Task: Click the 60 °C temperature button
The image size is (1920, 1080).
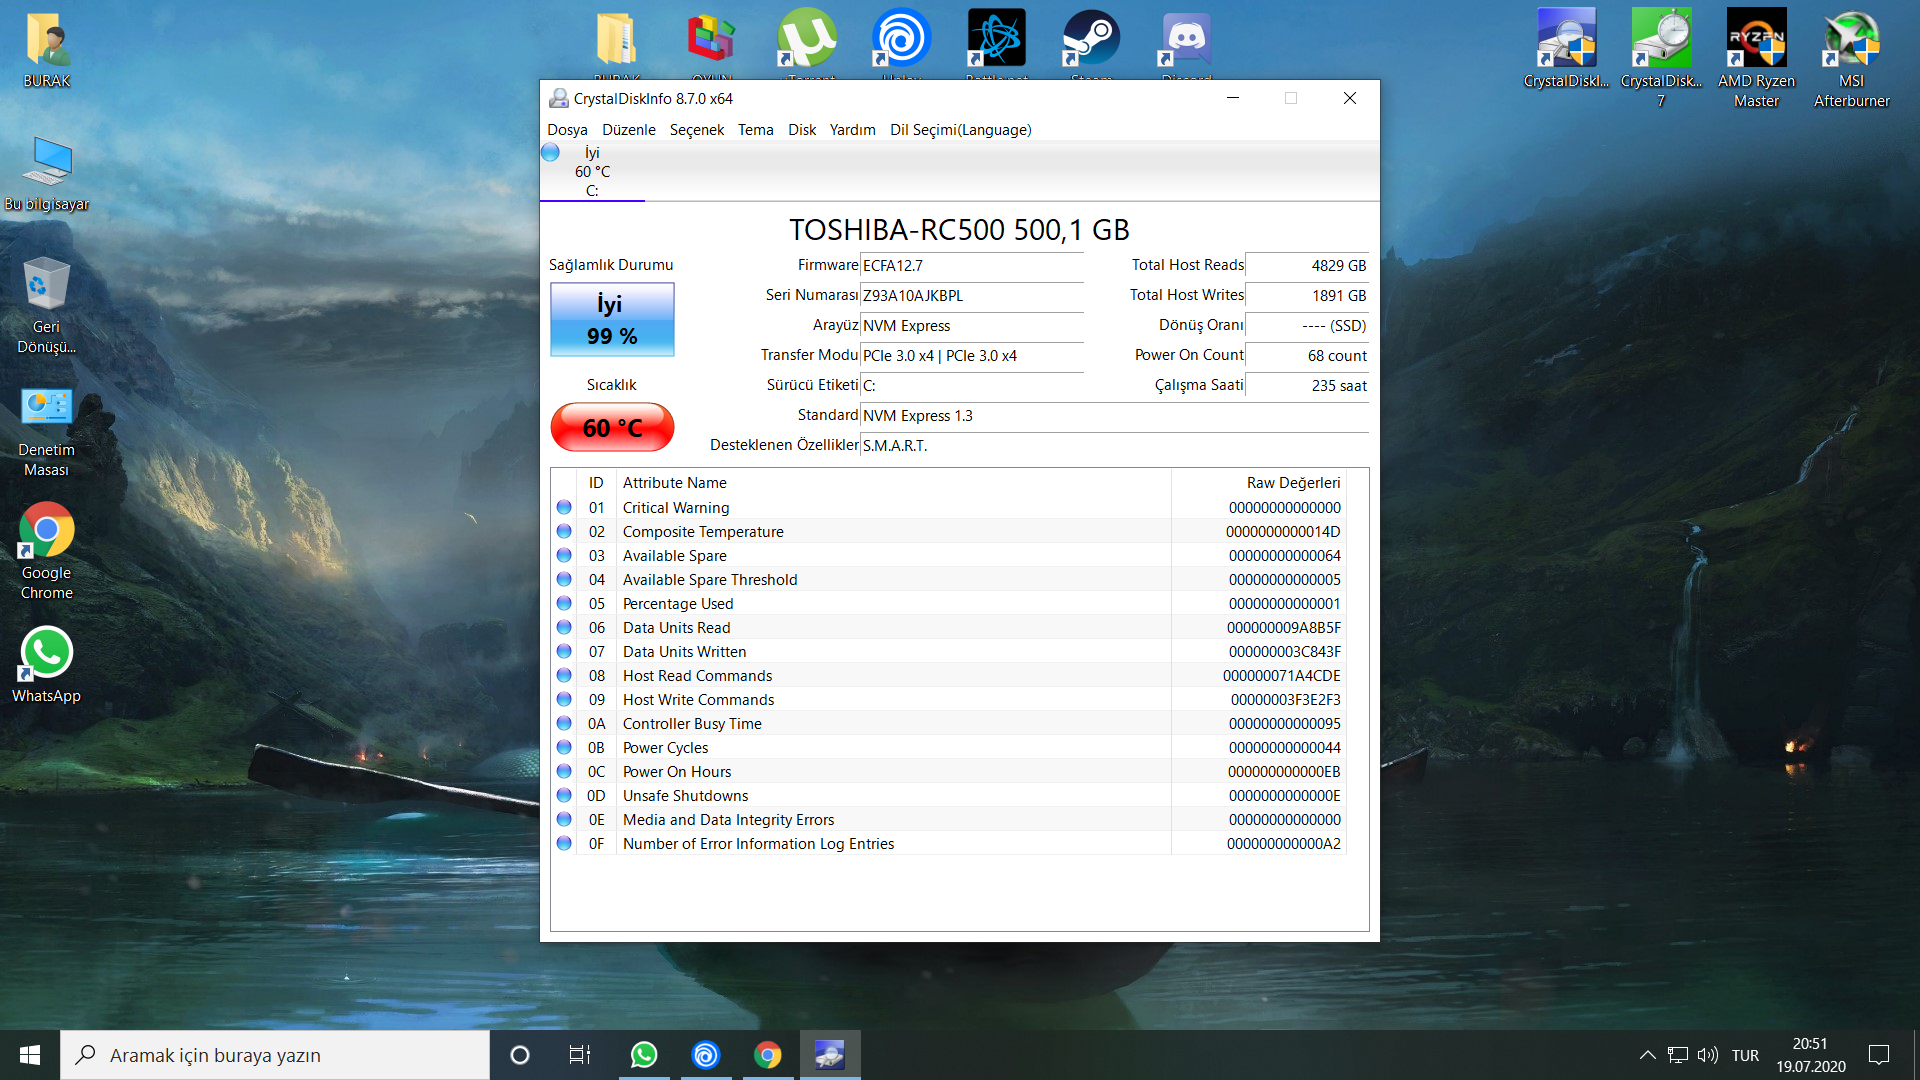Action: (612, 428)
